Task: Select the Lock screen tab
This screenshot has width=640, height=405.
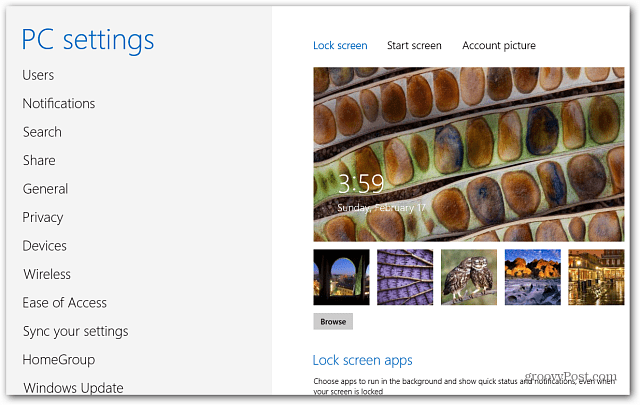Action: click(x=340, y=45)
